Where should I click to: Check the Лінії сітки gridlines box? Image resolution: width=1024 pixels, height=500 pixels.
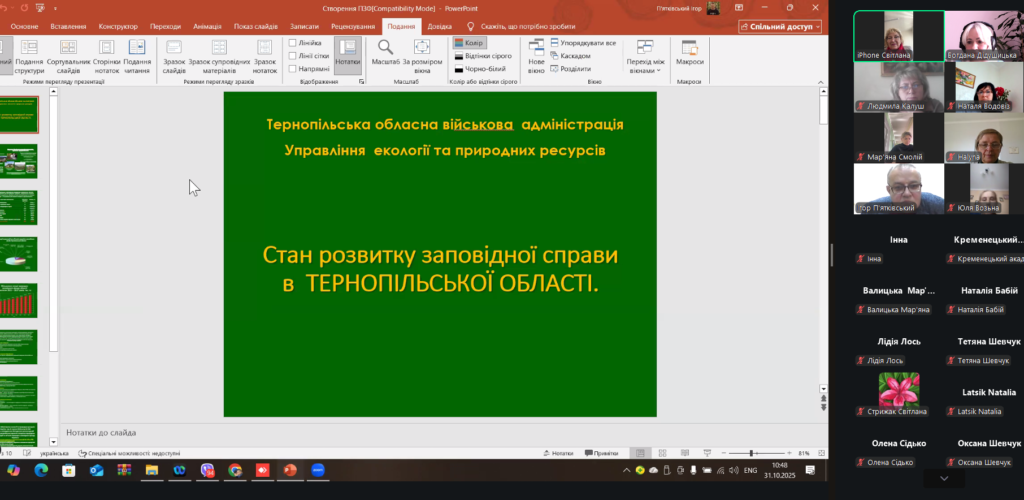point(292,56)
